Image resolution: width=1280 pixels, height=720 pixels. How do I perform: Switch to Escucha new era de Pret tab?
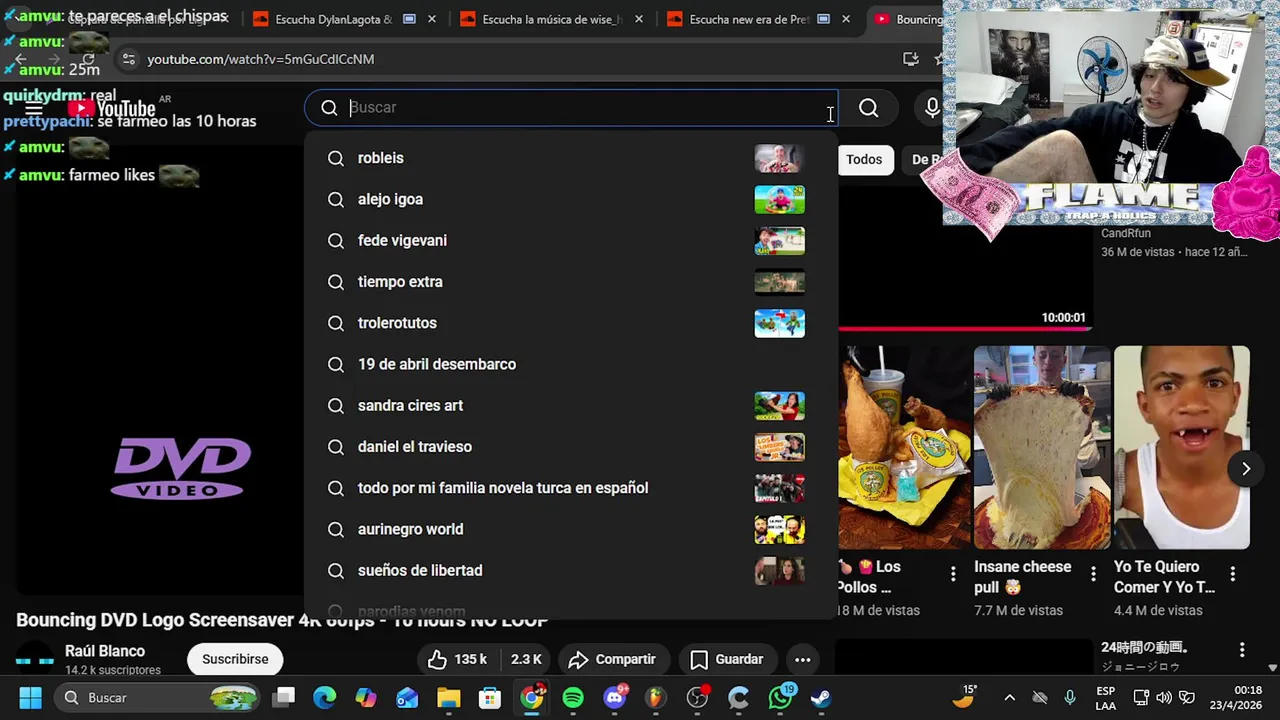[x=750, y=19]
